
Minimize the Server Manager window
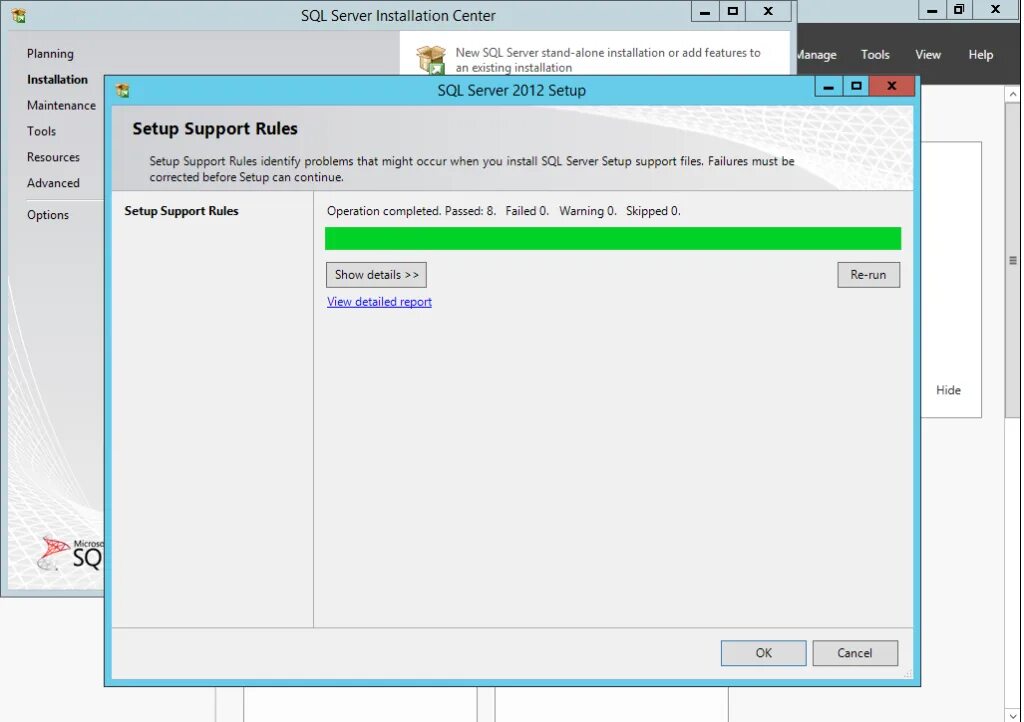932,10
